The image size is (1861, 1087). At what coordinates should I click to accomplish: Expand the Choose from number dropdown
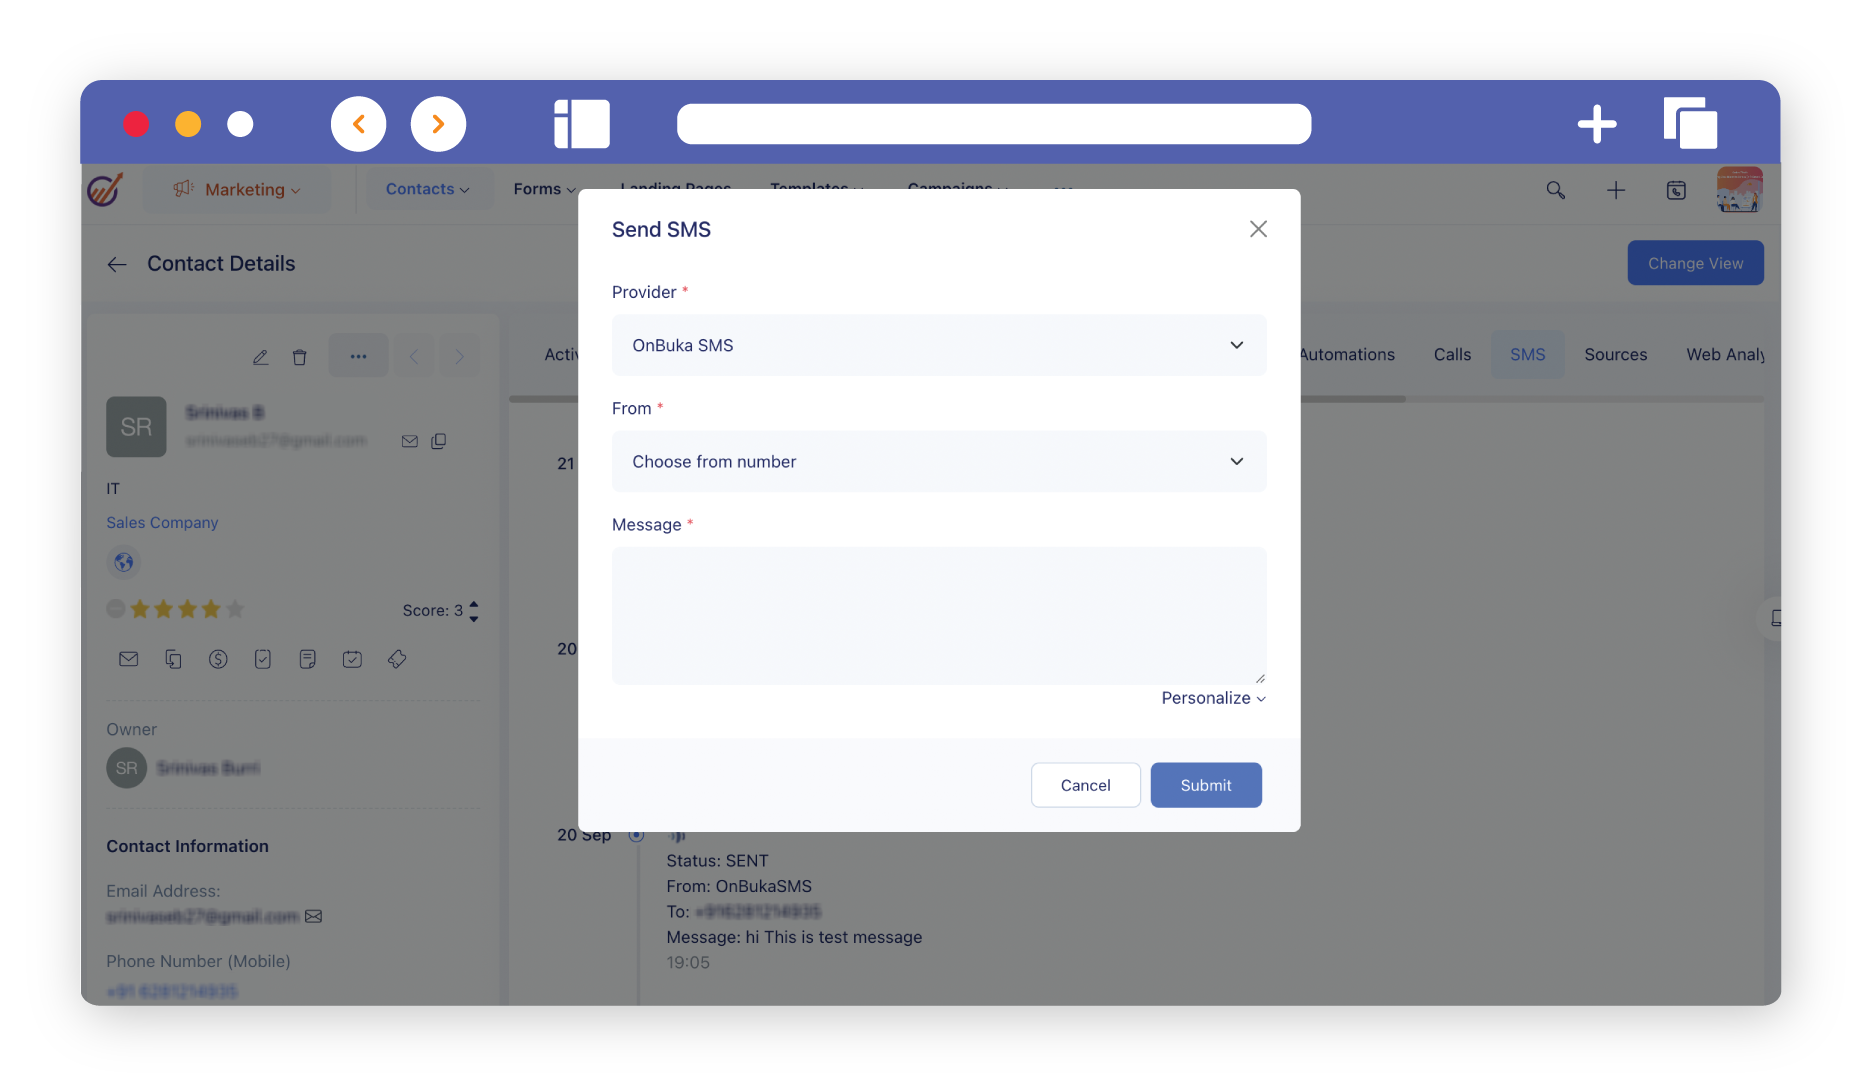[938, 461]
